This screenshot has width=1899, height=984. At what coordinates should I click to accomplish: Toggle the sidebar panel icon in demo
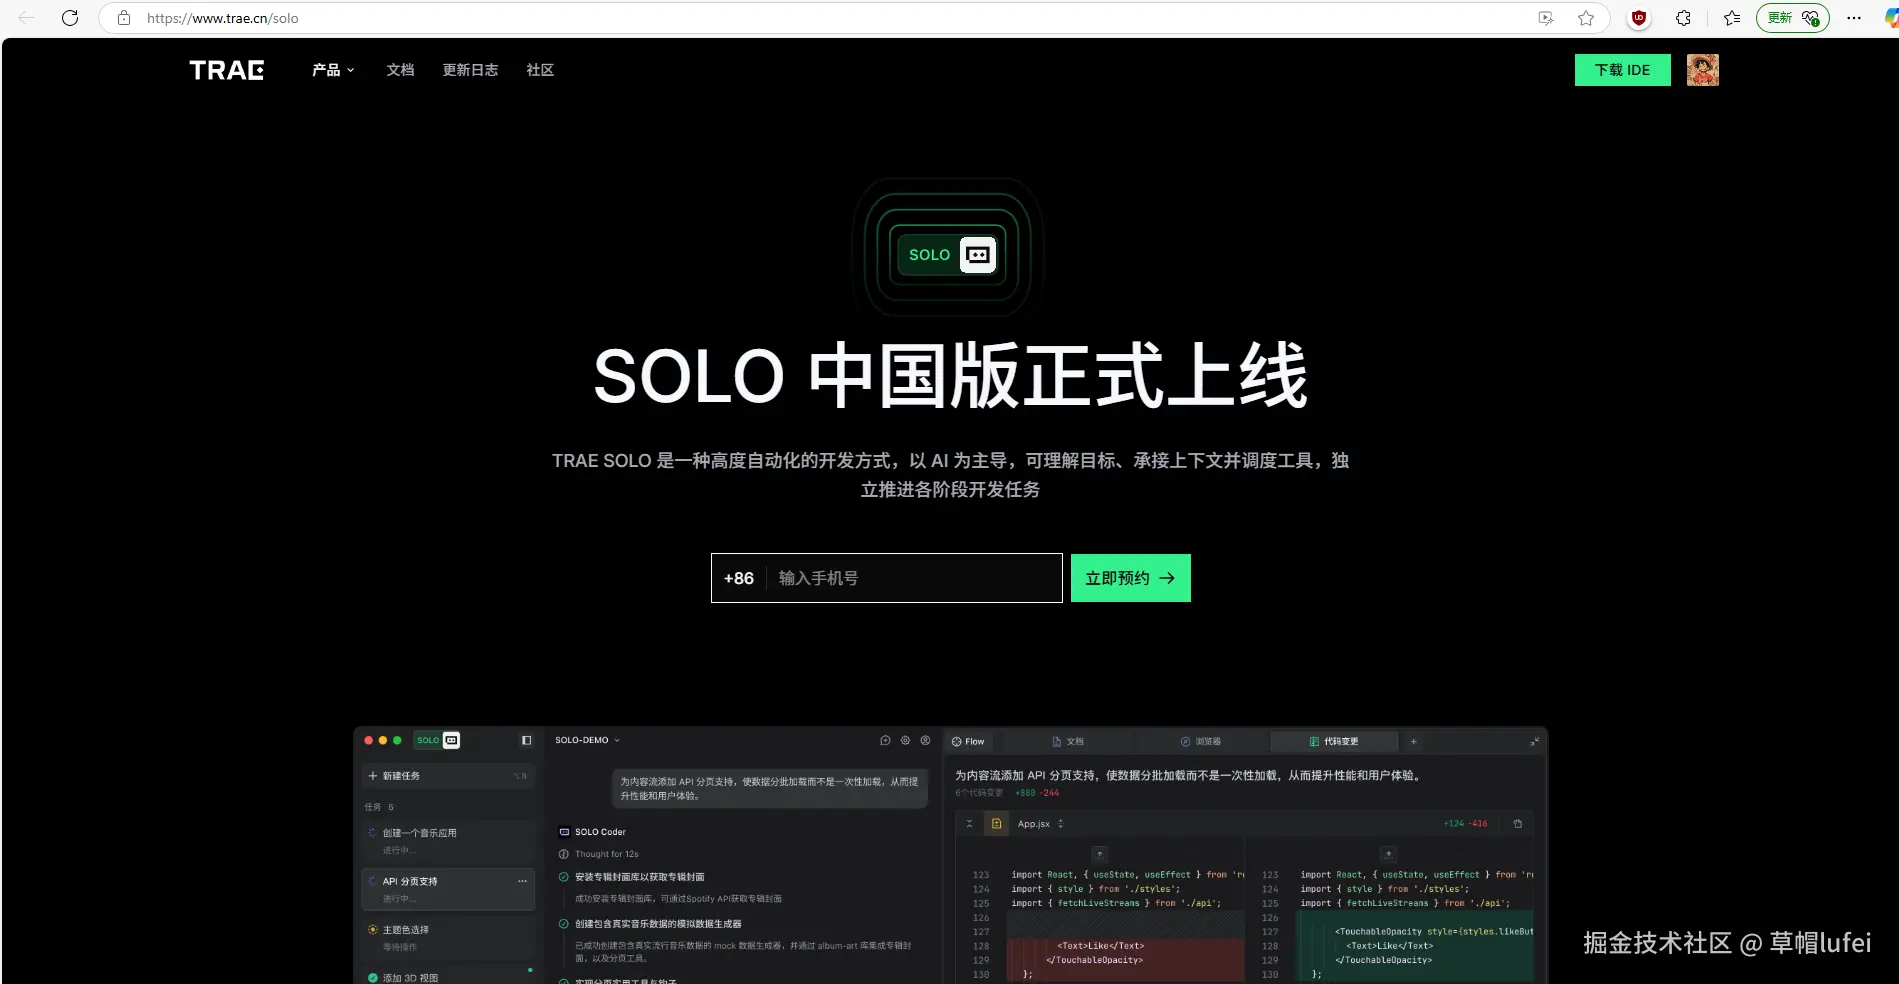pos(526,740)
